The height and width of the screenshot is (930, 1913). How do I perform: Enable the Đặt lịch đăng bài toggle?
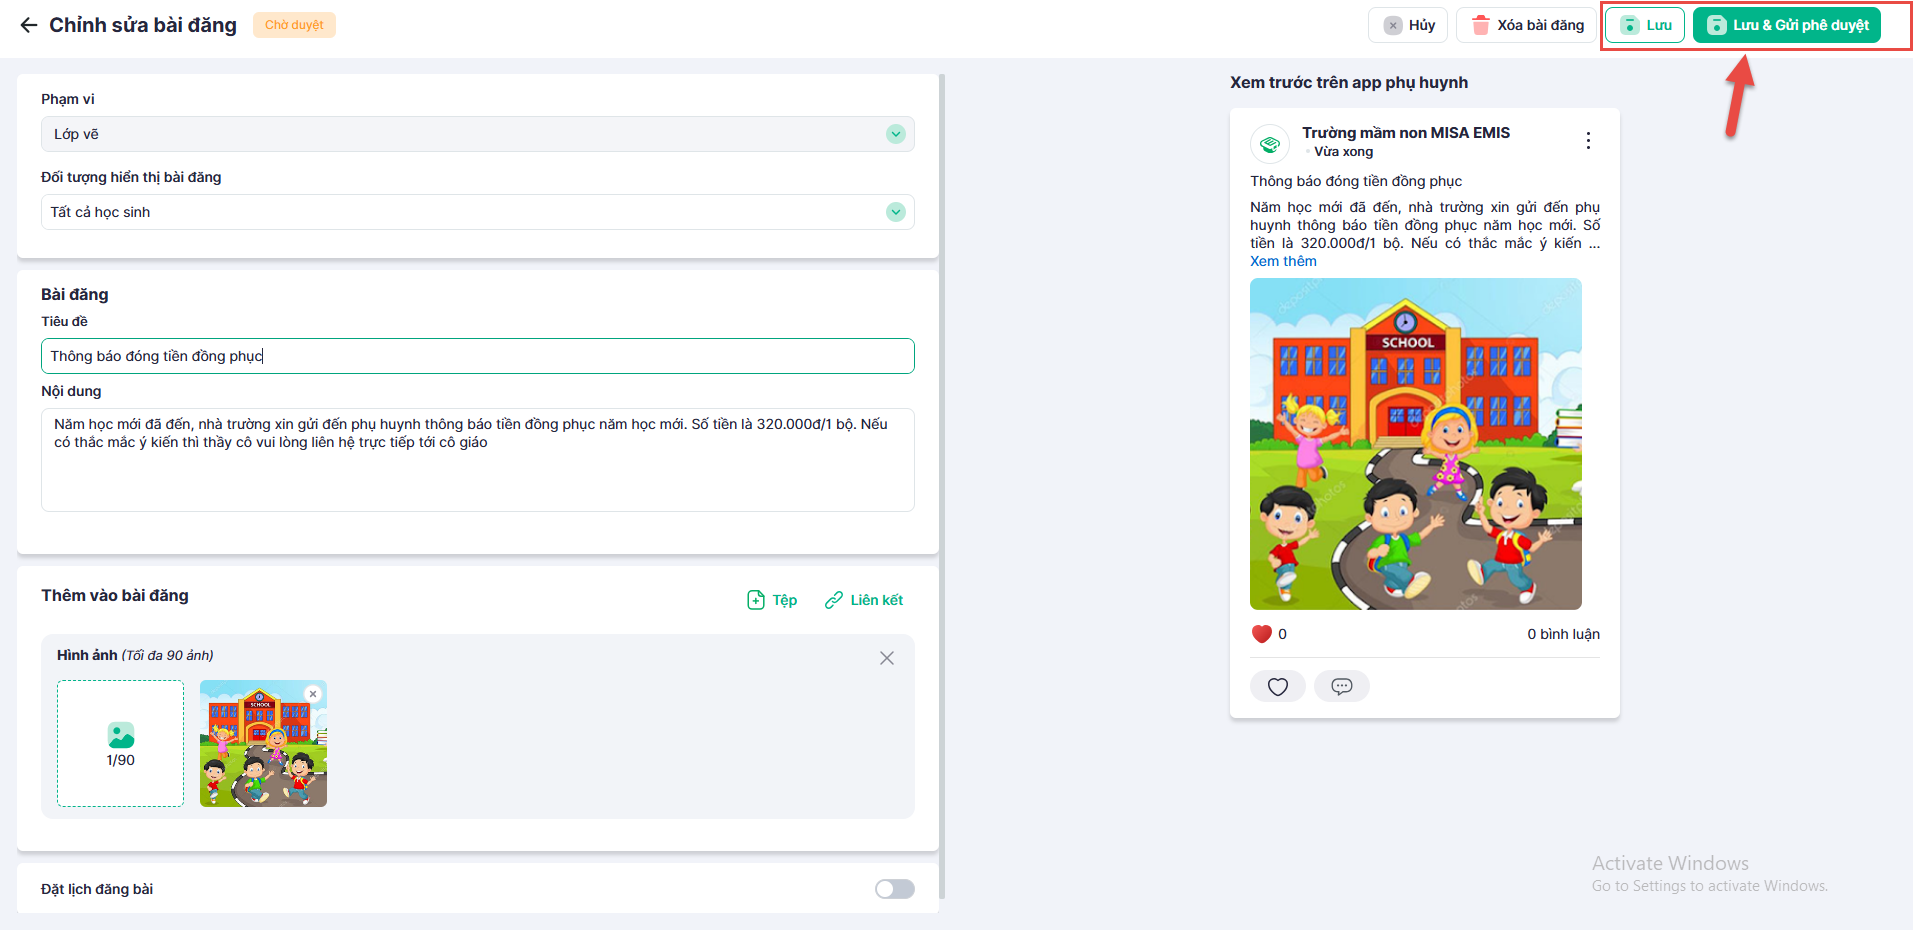point(895,889)
